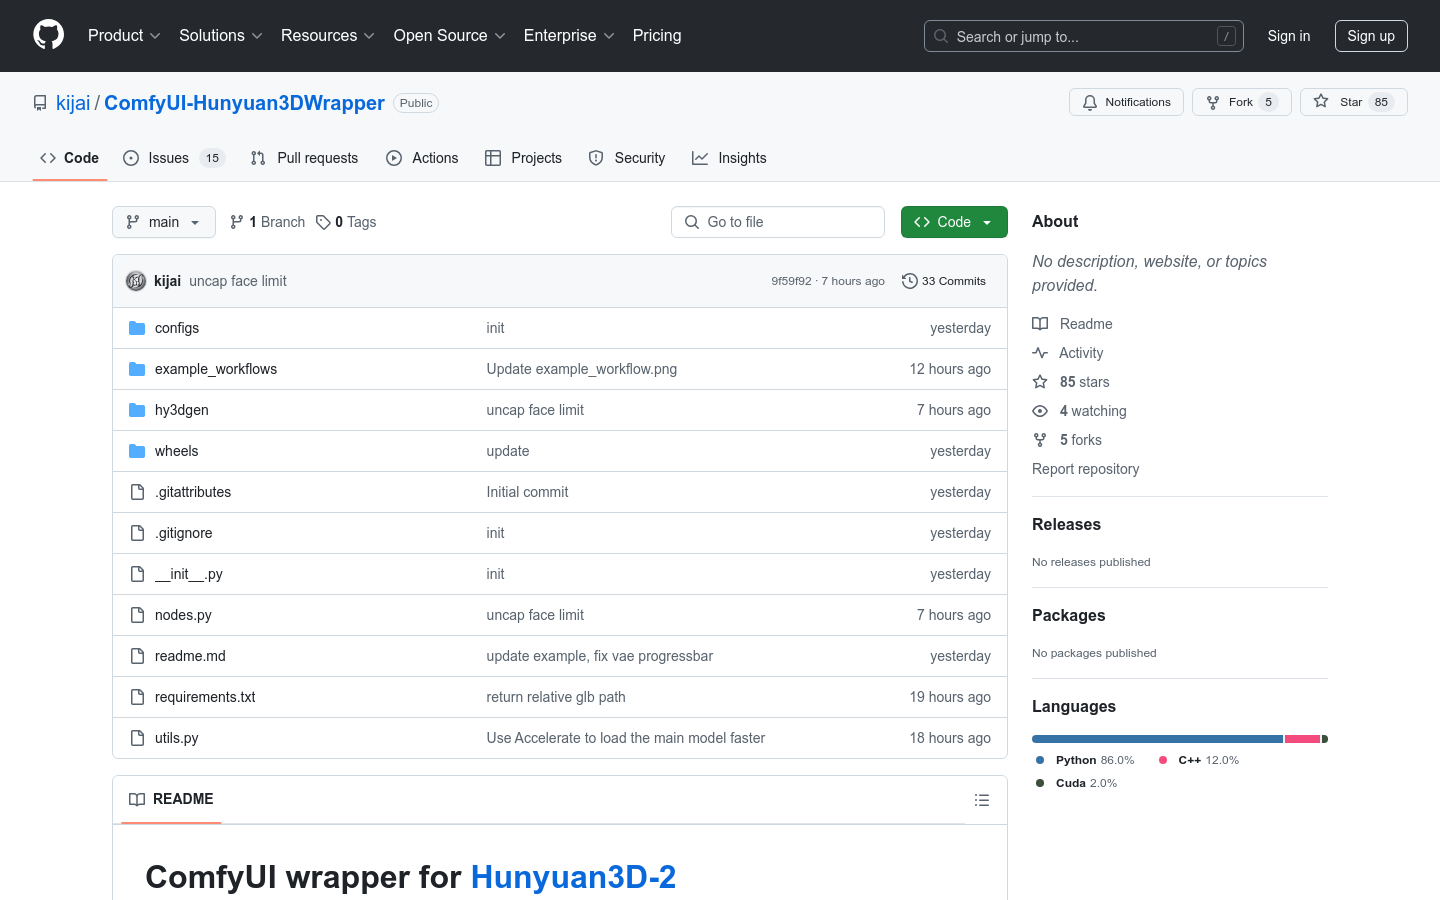Open the requirements.txt file
This screenshot has height=900, width=1440.
pos(205,697)
